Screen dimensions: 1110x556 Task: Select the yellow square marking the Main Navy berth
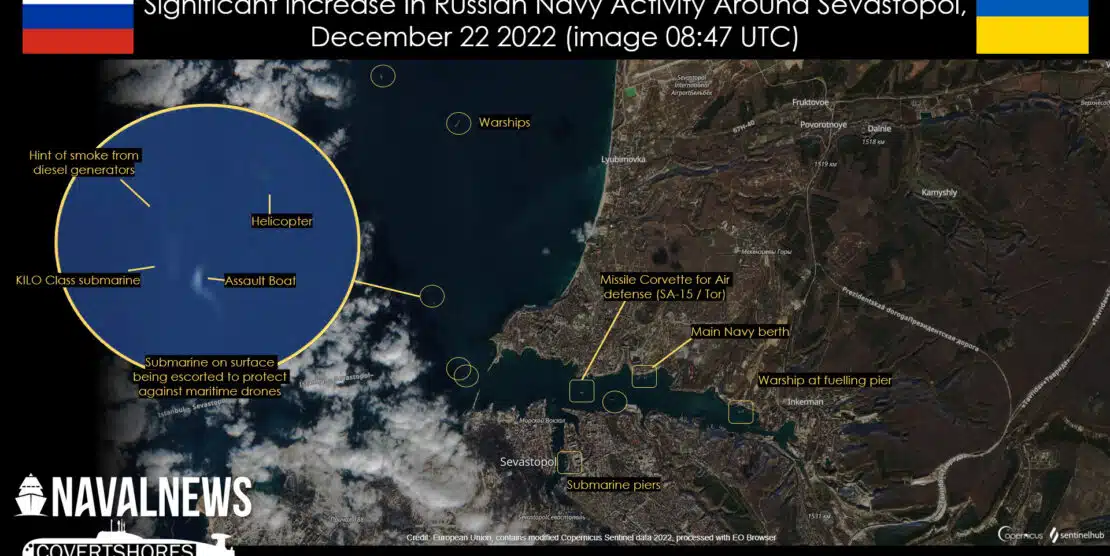tap(644, 376)
